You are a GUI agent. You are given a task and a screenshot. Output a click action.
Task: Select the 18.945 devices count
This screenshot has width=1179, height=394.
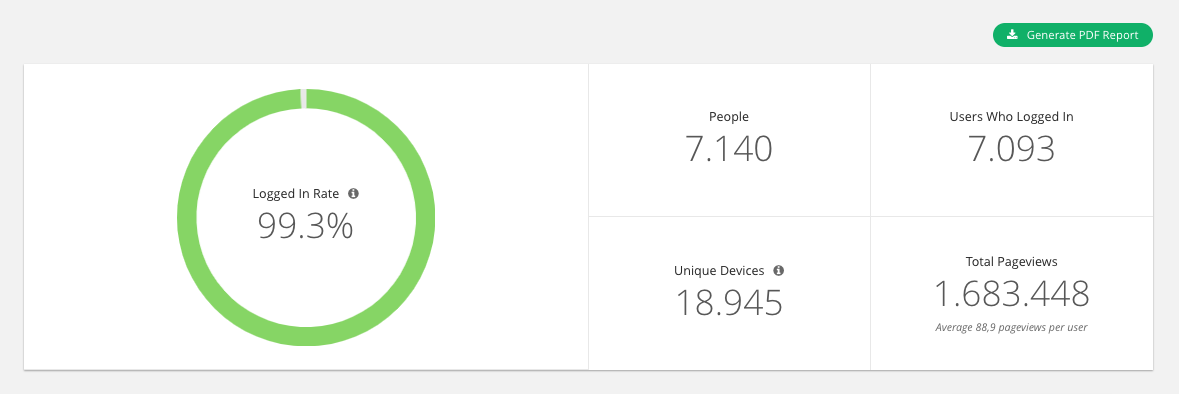pos(729,302)
